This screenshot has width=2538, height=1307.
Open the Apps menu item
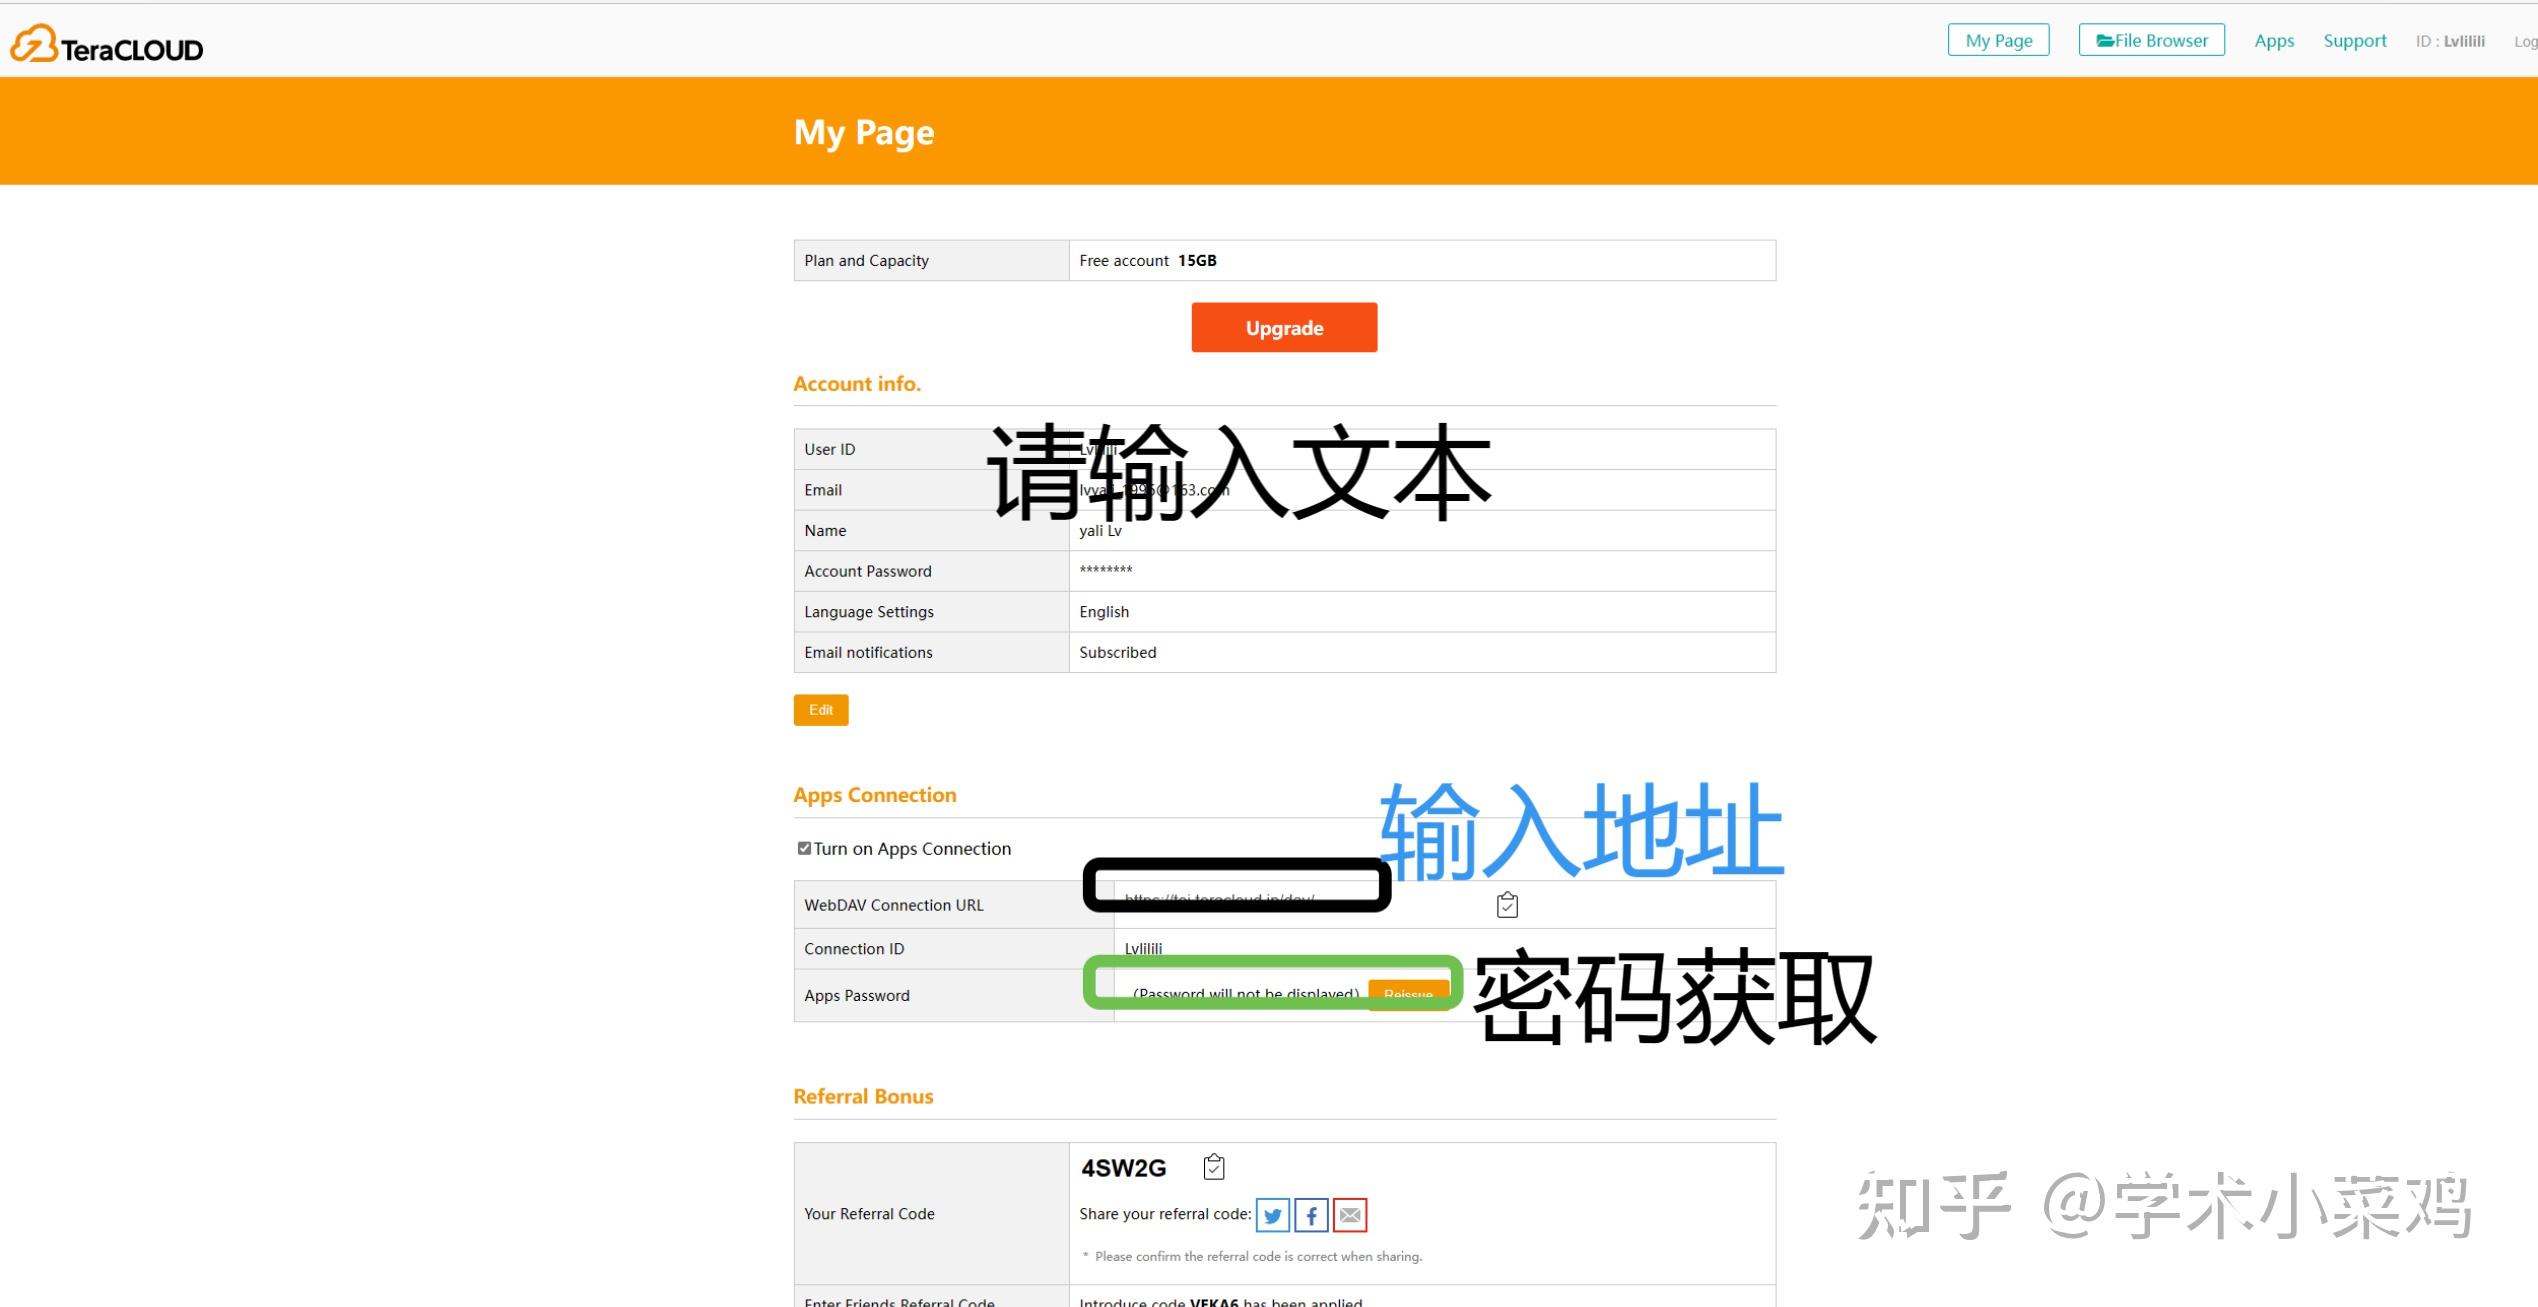[2273, 40]
